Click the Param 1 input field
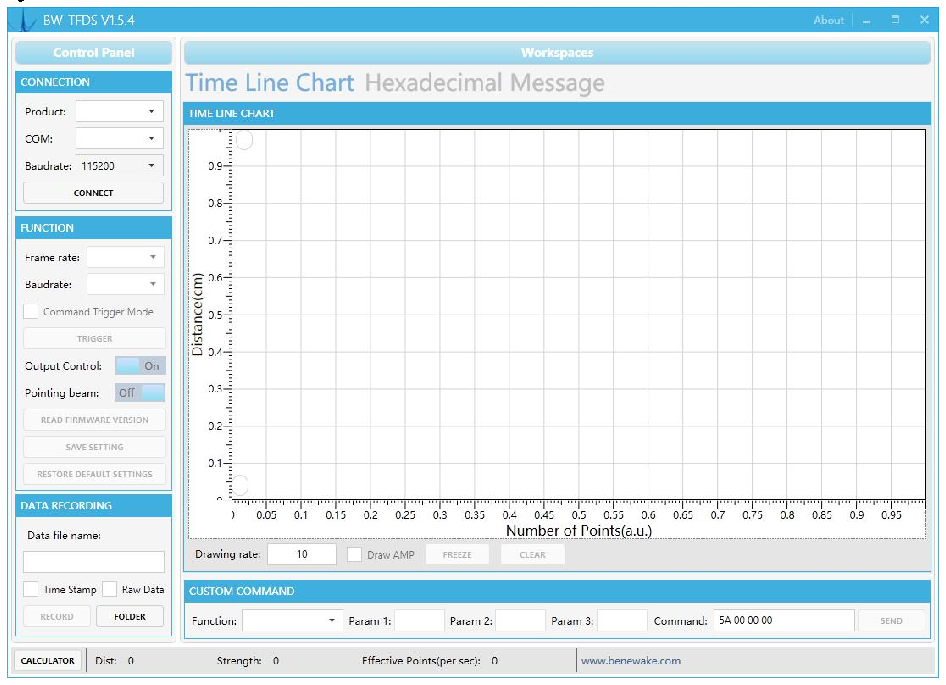The width and height of the screenshot is (946, 685). [x=419, y=620]
